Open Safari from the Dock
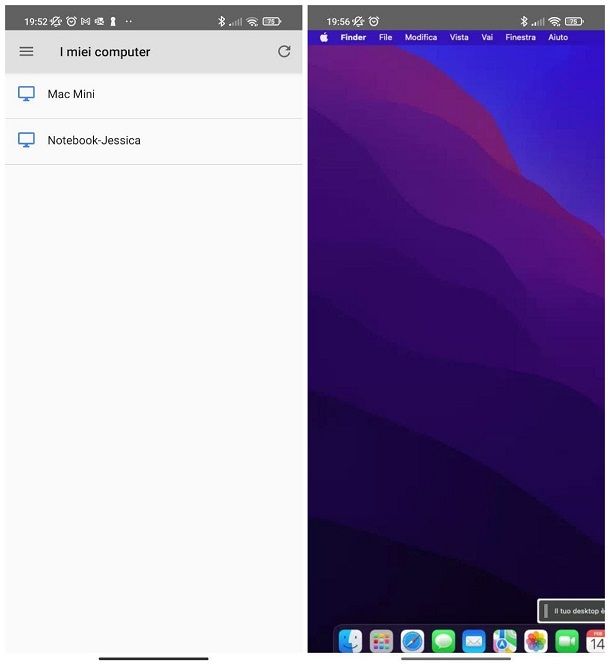 (x=412, y=641)
